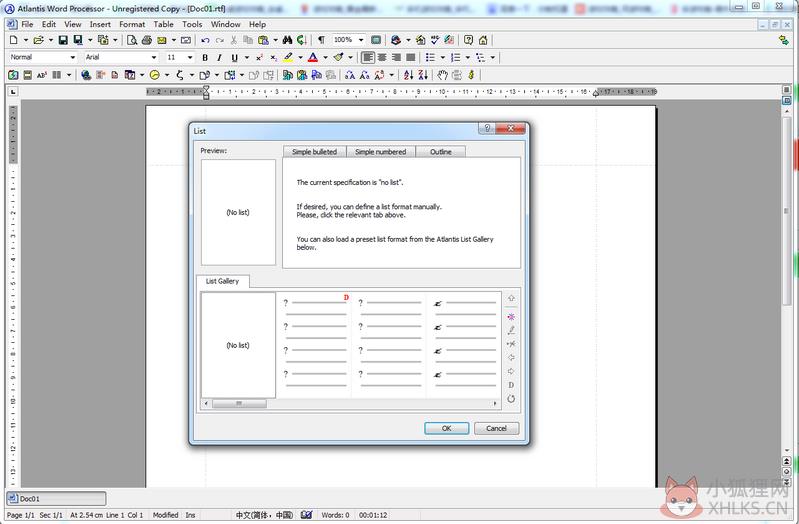Click the spellcheck ABC icon

(435, 40)
